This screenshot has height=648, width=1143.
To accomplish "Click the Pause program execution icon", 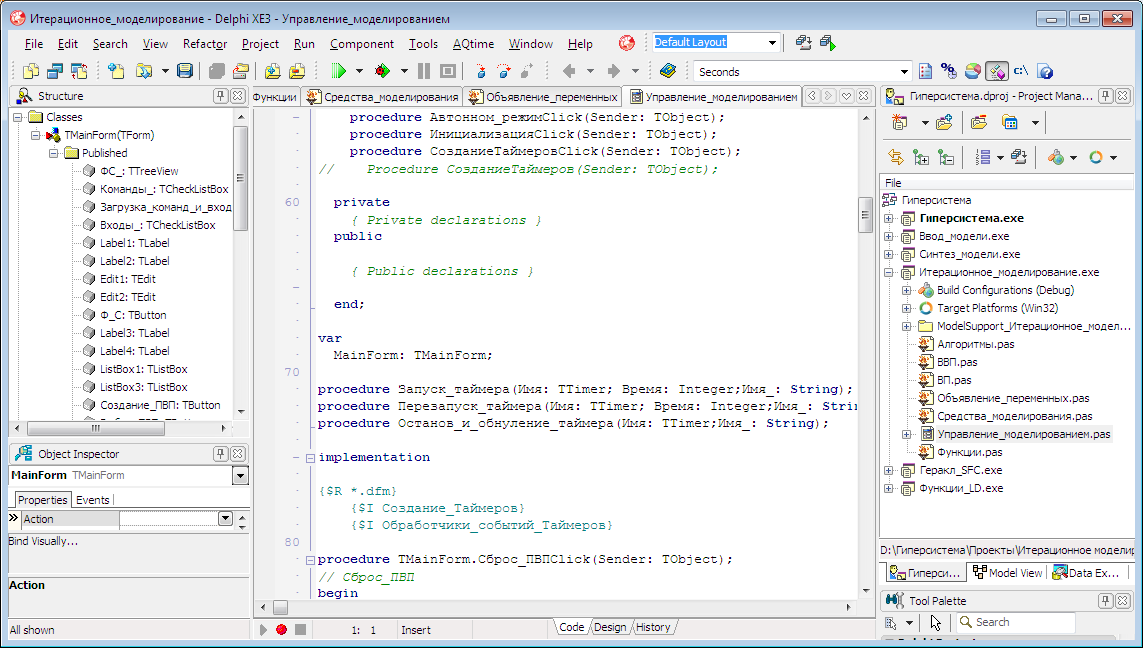I will click(424, 71).
